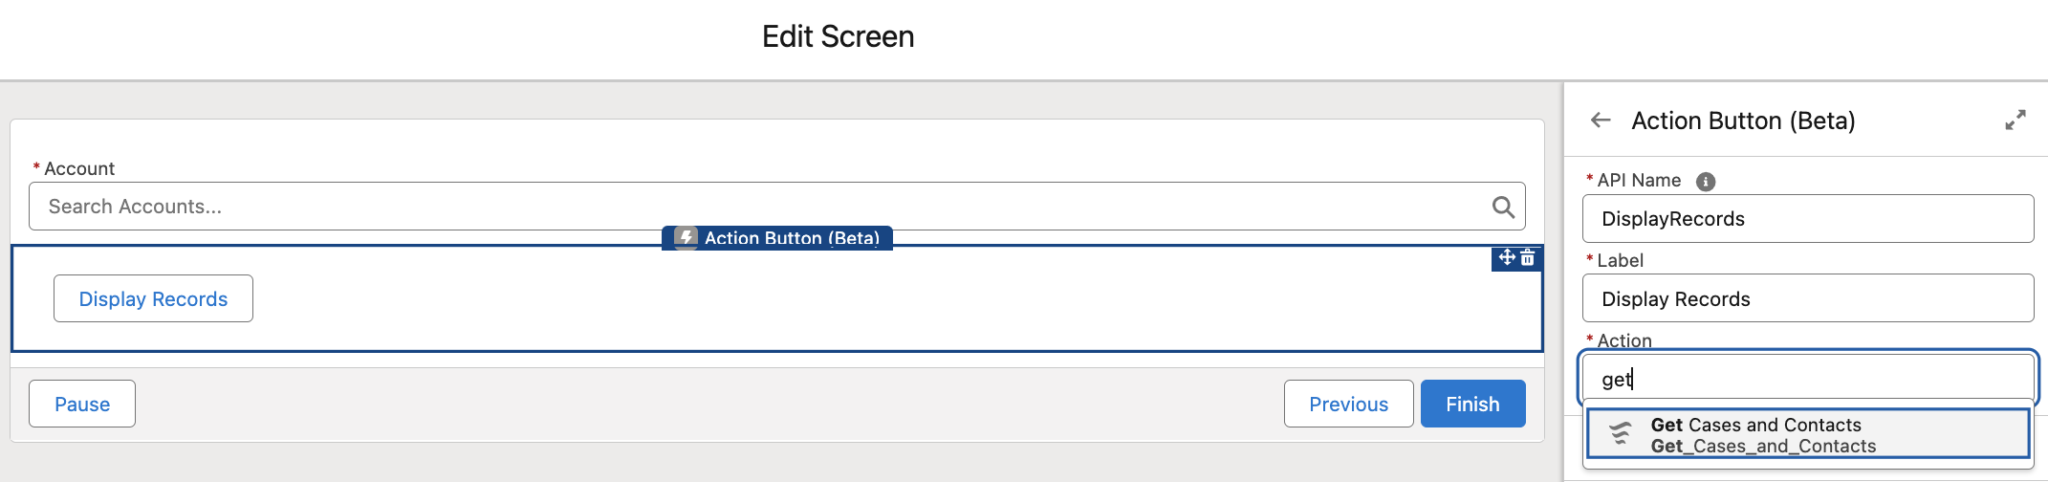
Task: Choose the Get_Cases_and_Contacts API name entry
Action: click(x=1763, y=447)
